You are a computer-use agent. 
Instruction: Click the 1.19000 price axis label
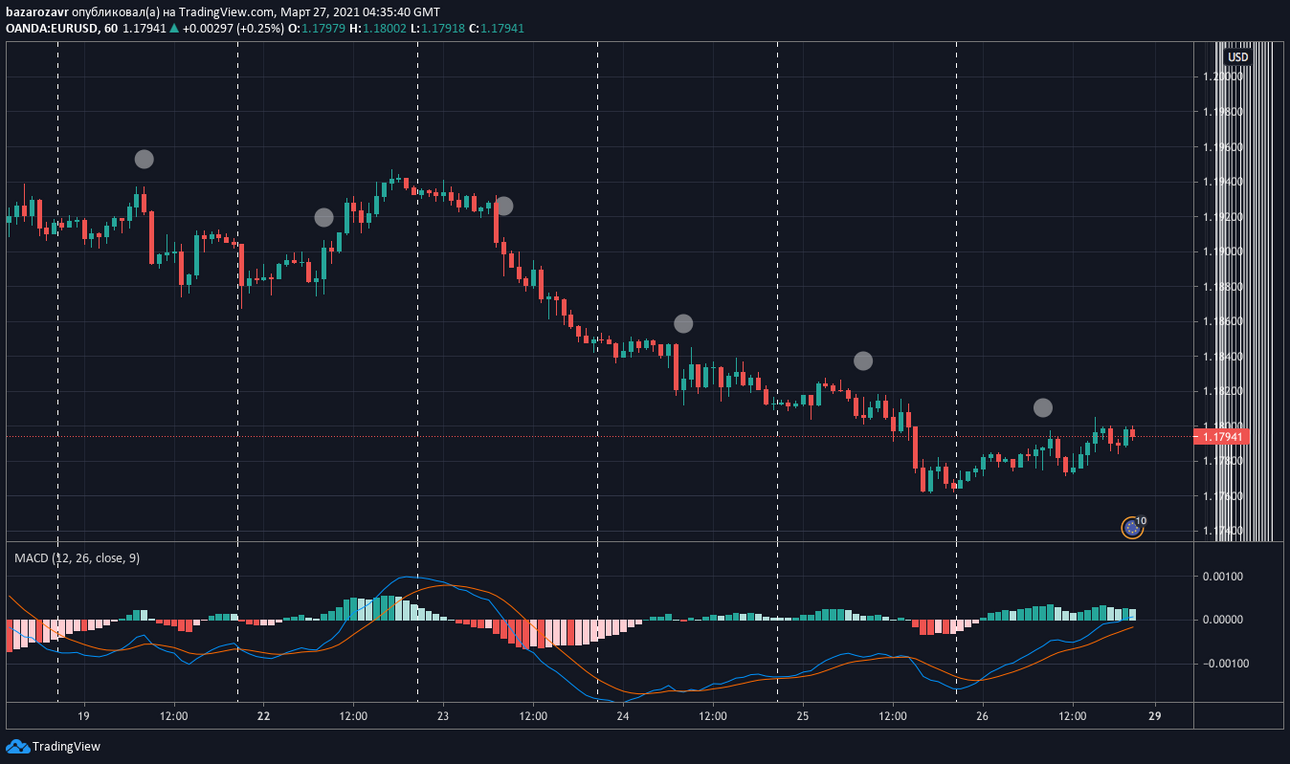[1223, 252]
